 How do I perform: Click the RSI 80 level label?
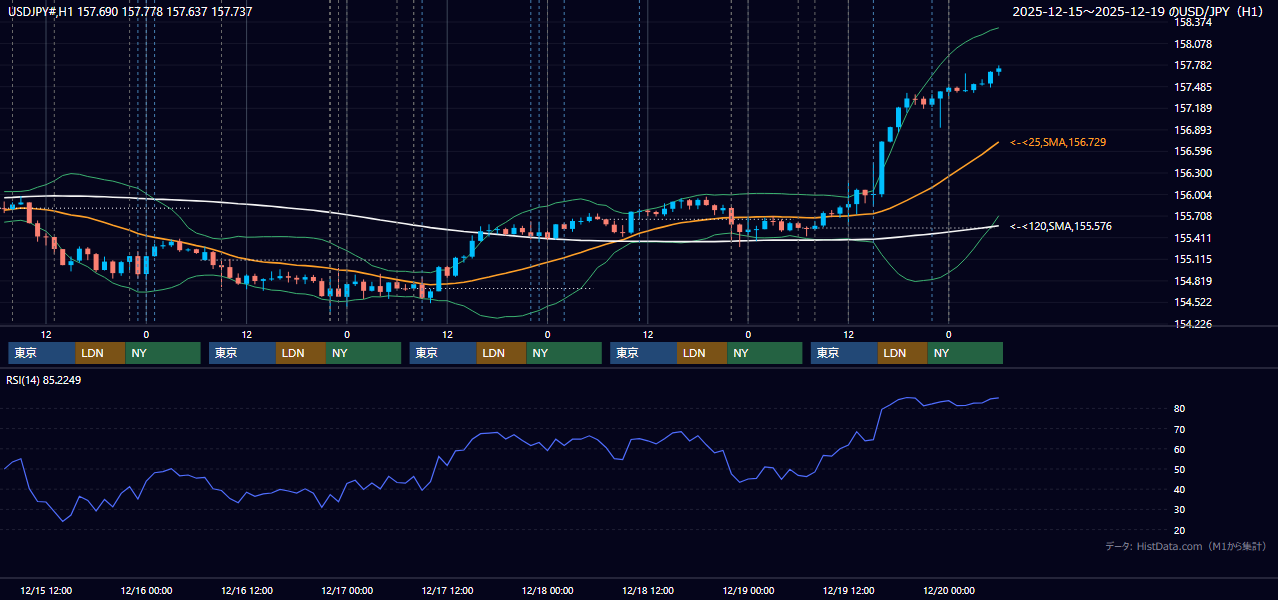pos(1180,409)
